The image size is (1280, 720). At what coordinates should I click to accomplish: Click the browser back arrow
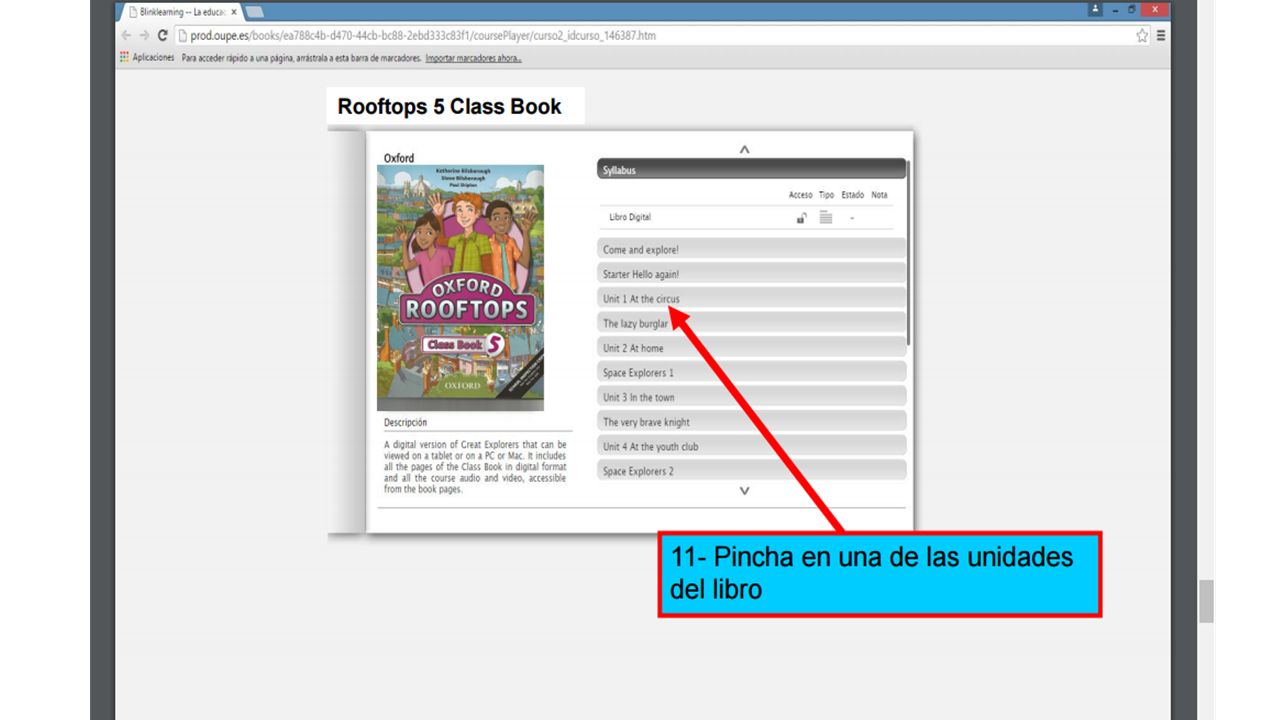[127, 35]
